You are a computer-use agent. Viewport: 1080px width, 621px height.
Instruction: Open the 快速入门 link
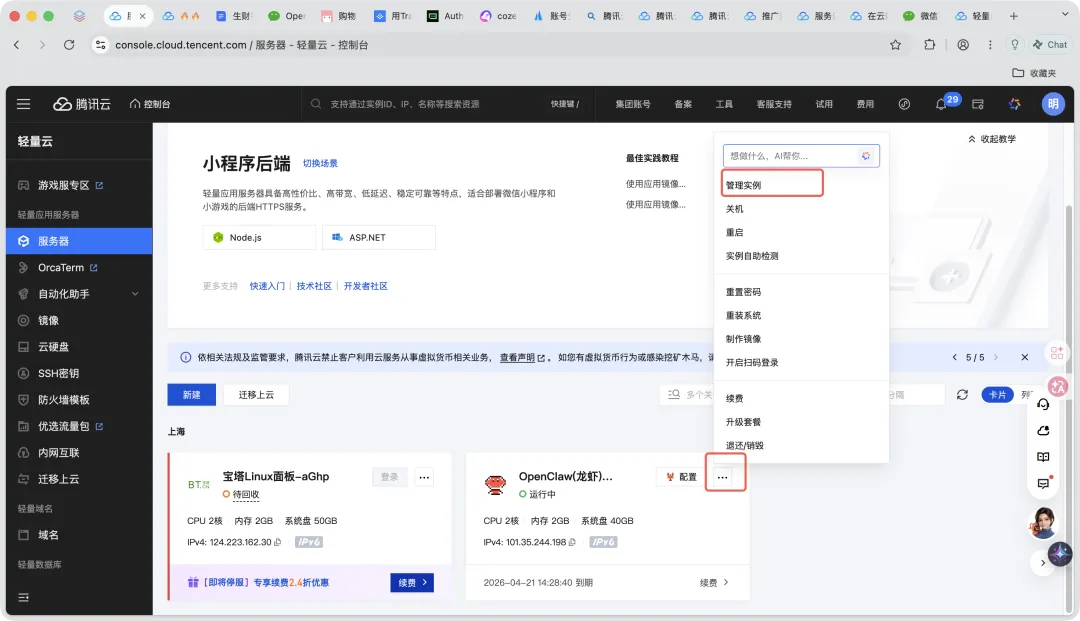click(267, 286)
